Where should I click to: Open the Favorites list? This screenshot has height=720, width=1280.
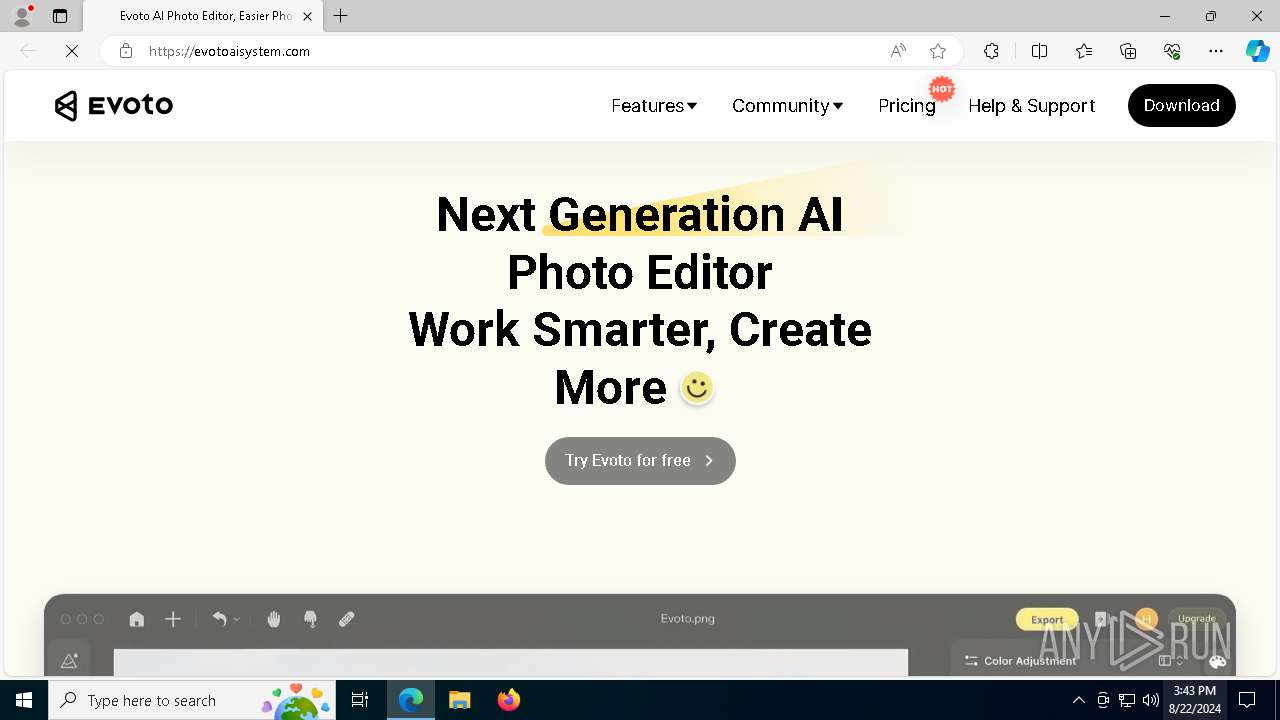point(1084,51)
